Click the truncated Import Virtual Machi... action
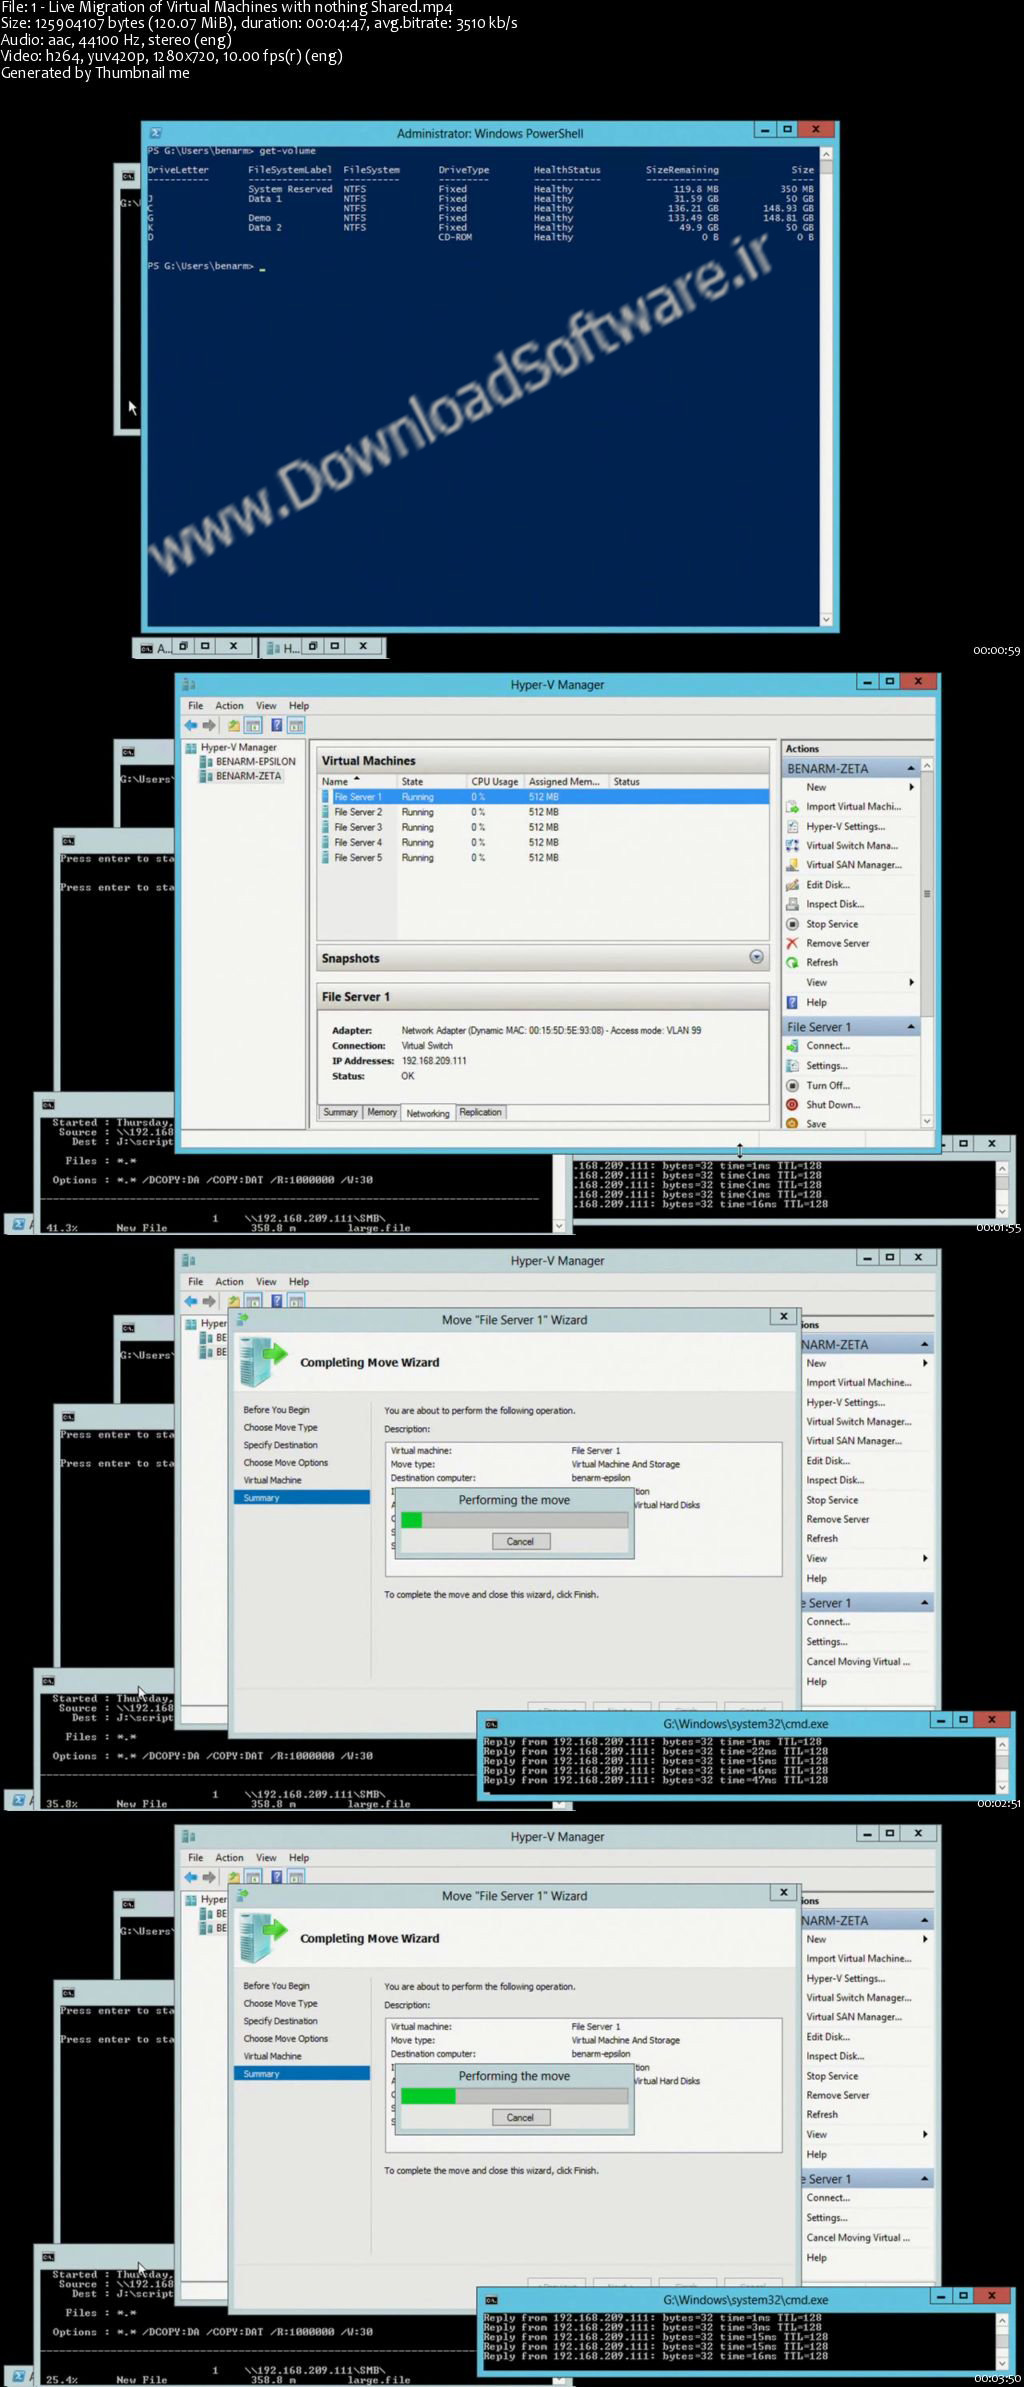Screen dimensions: 1024x2387 tap(853, 806)
